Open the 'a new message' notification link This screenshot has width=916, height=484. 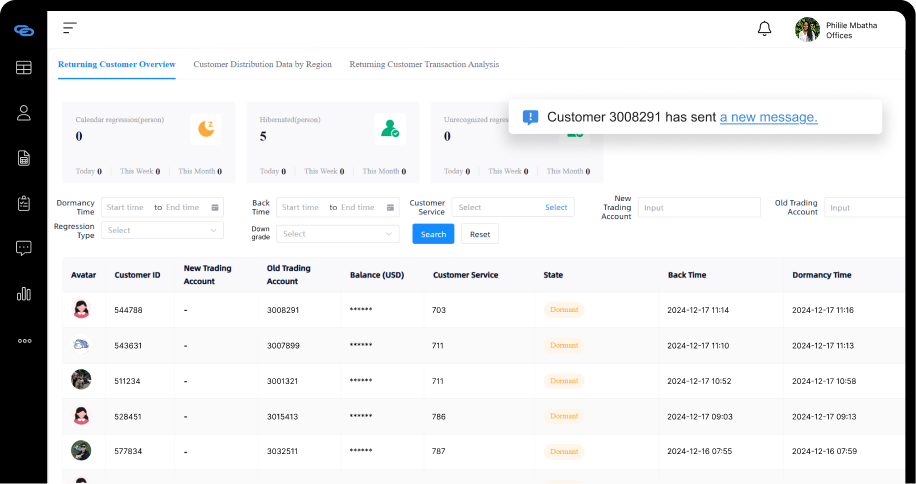pyautogui.click(x=768, y=117)
